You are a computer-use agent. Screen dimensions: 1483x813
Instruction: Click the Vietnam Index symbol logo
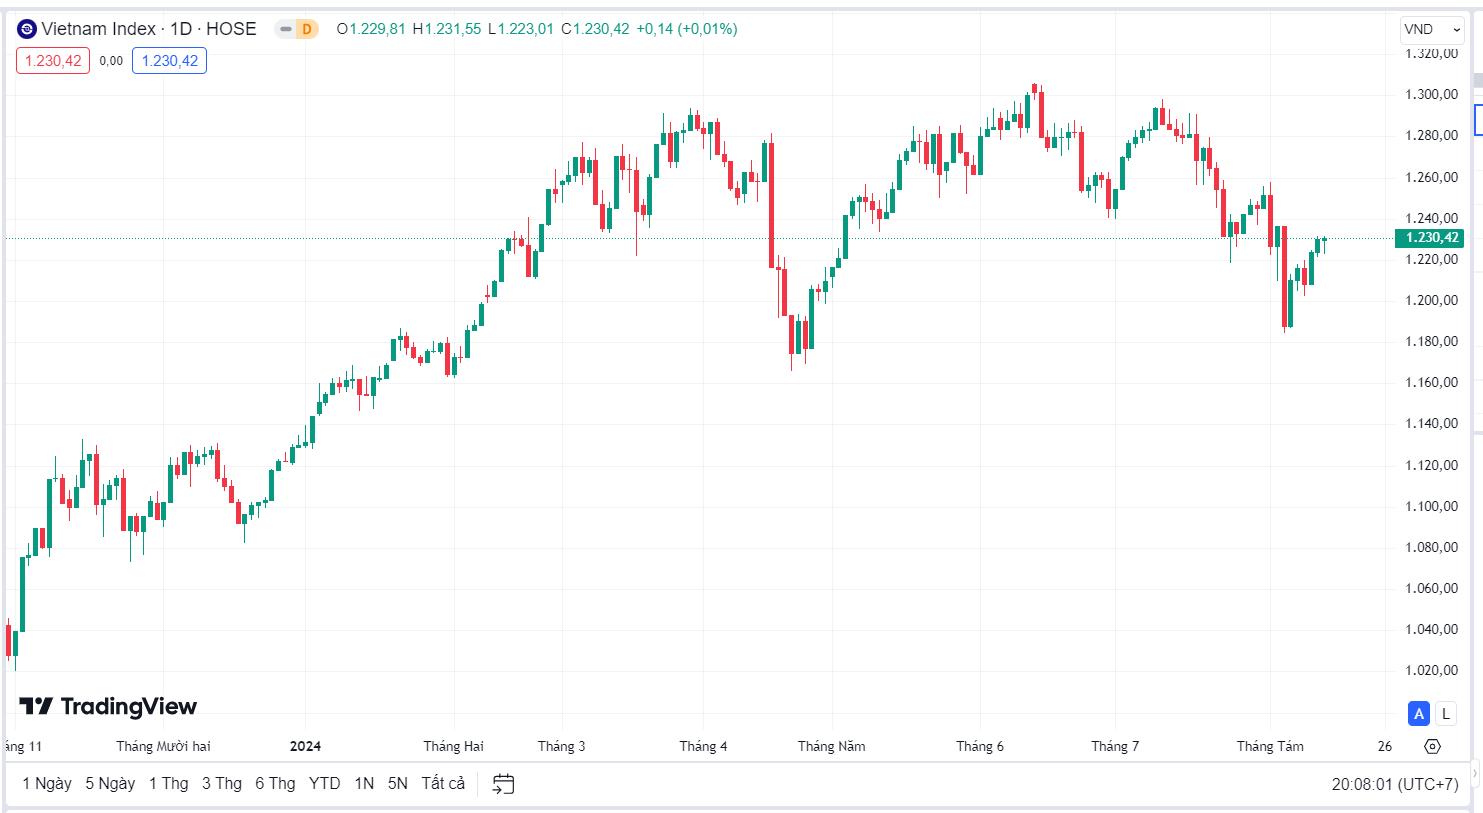point(27,29)
